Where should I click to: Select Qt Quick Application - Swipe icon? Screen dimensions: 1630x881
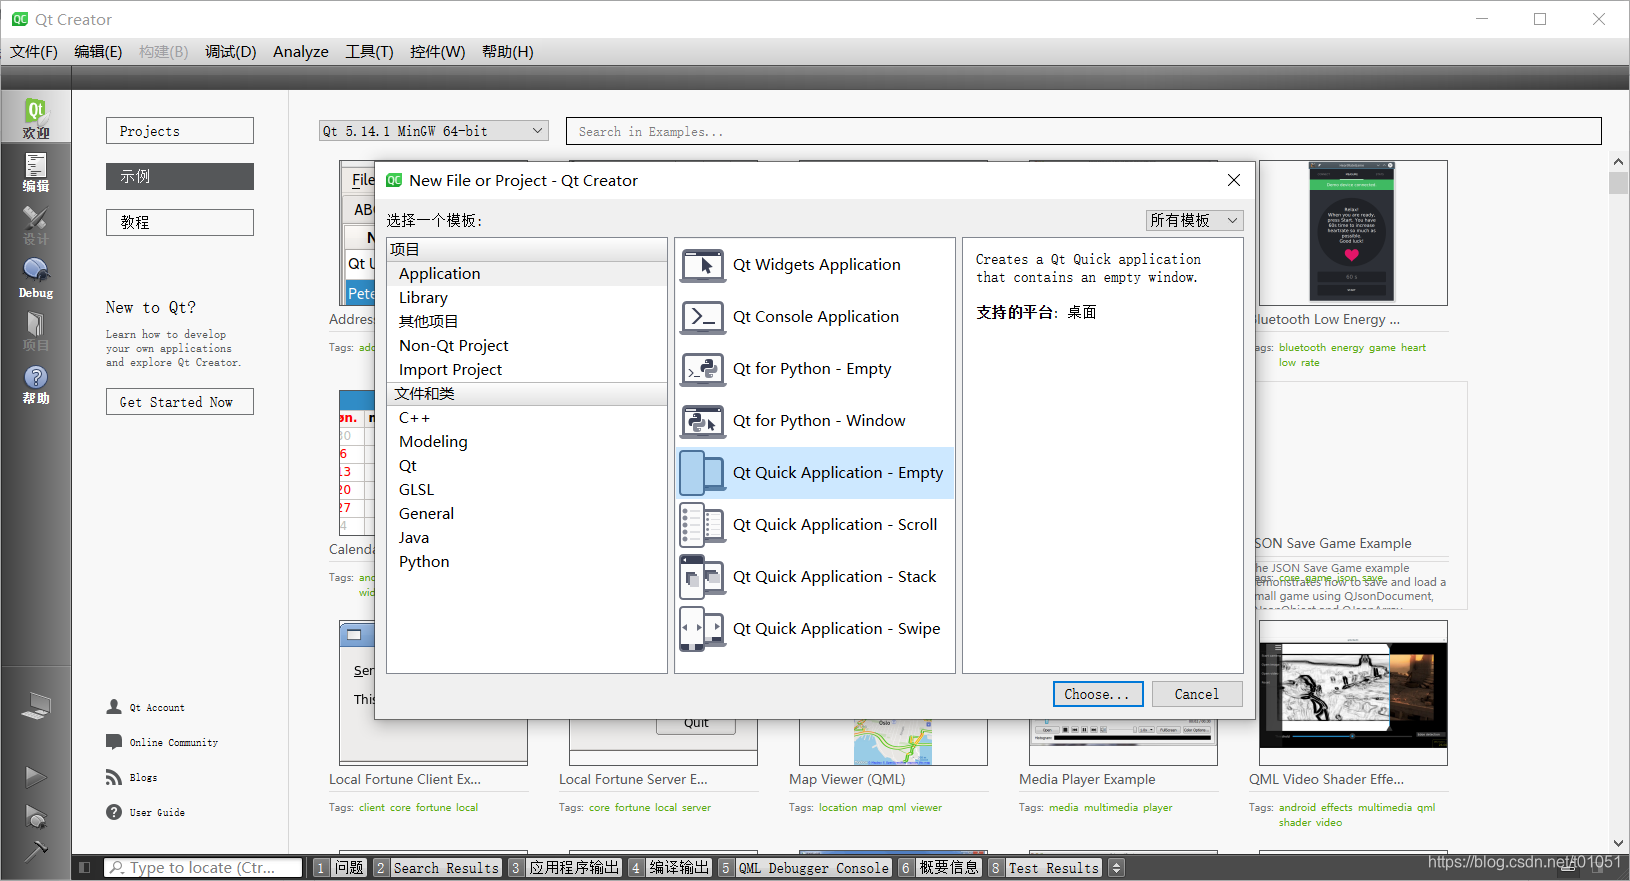(x=703, y=629)
